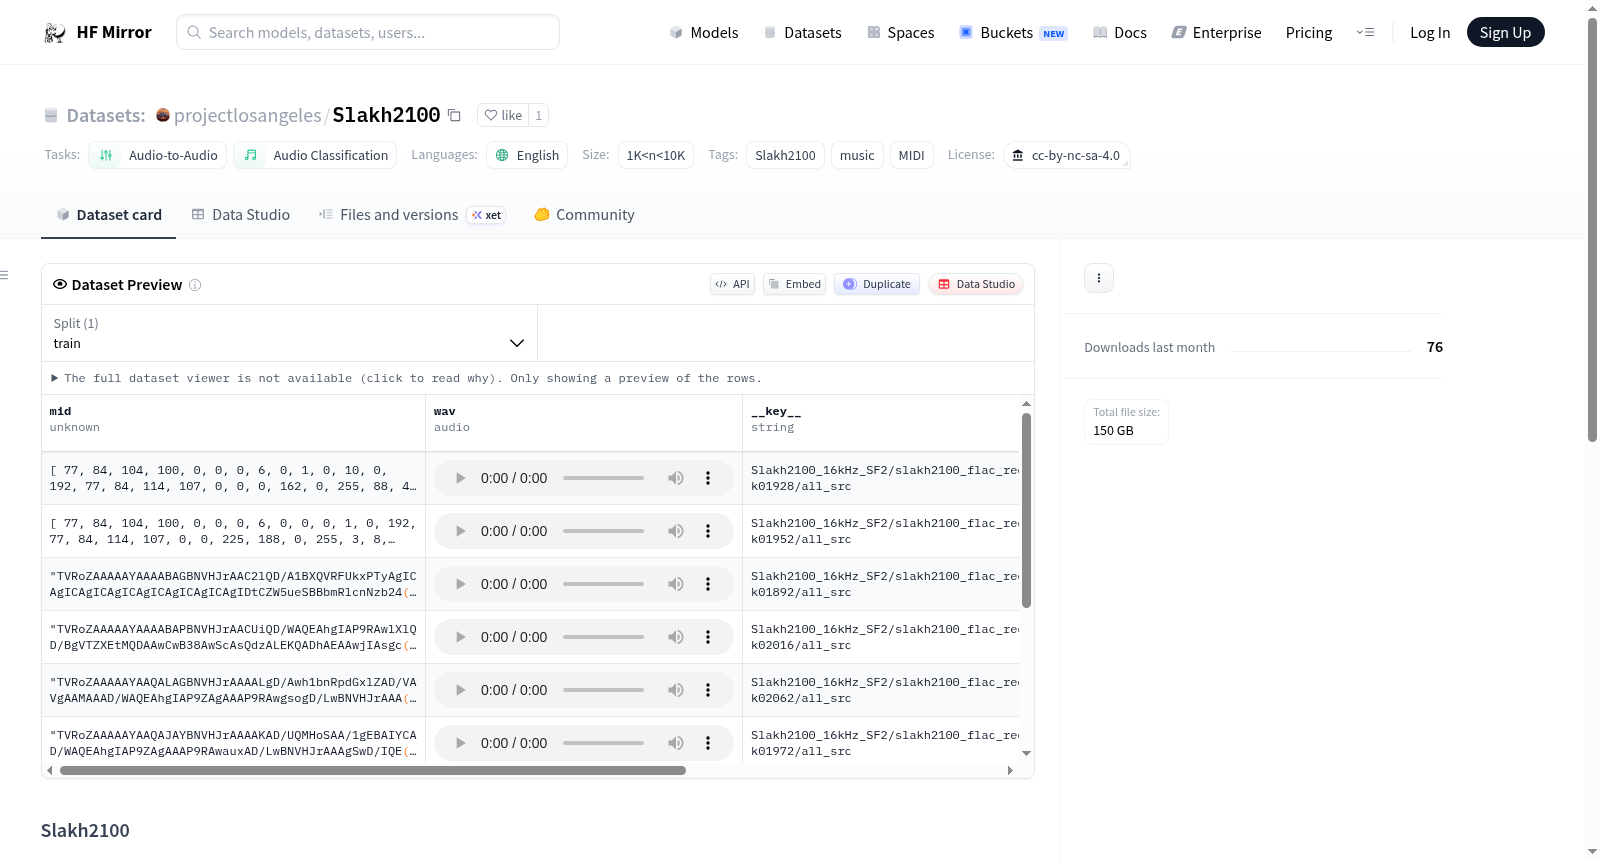This screenshot has height=861, width=1600.
Task: Seek in the audio slider for row k01928
Action: (603, 478)
